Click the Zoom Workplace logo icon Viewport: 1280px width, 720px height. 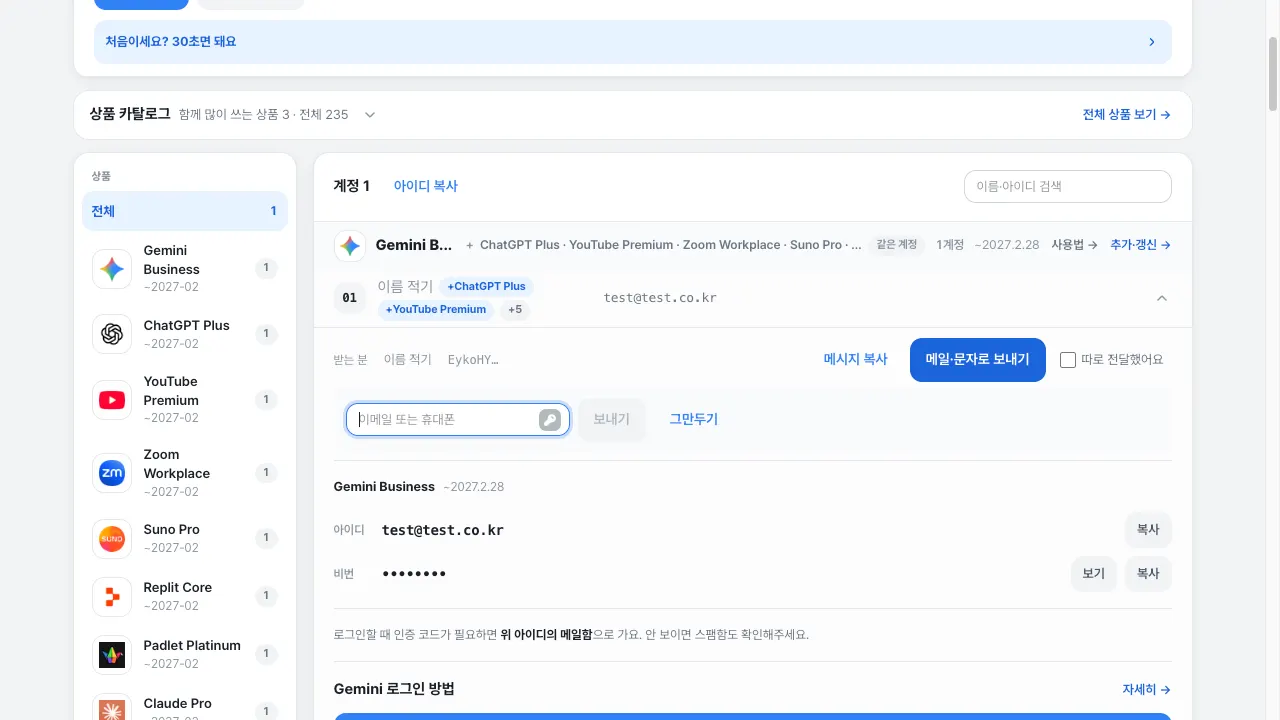click(x=112, y=473)
